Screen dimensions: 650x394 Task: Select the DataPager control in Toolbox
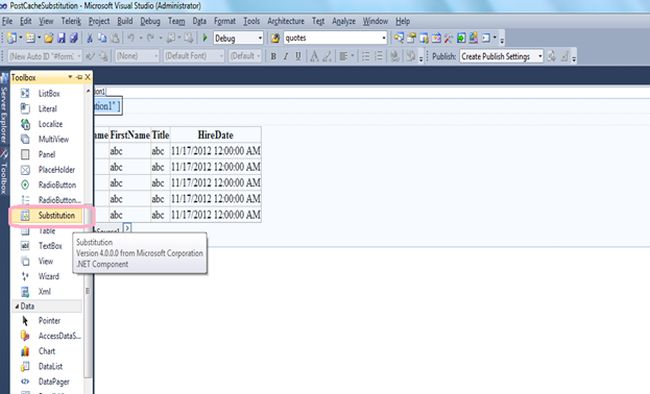click(x=47, y=382)
